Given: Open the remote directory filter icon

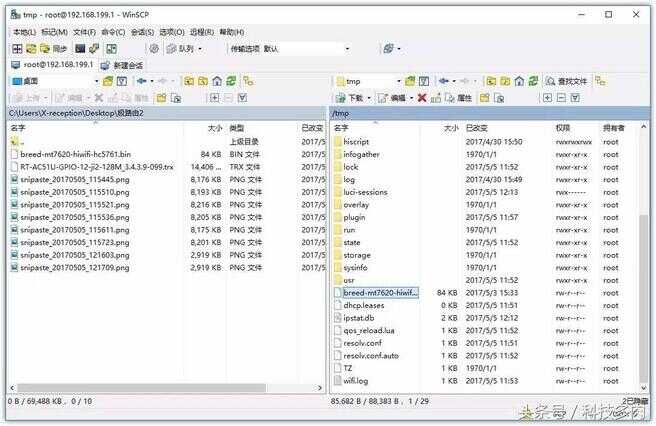Looking at the screenshot, I should point(423,81).
